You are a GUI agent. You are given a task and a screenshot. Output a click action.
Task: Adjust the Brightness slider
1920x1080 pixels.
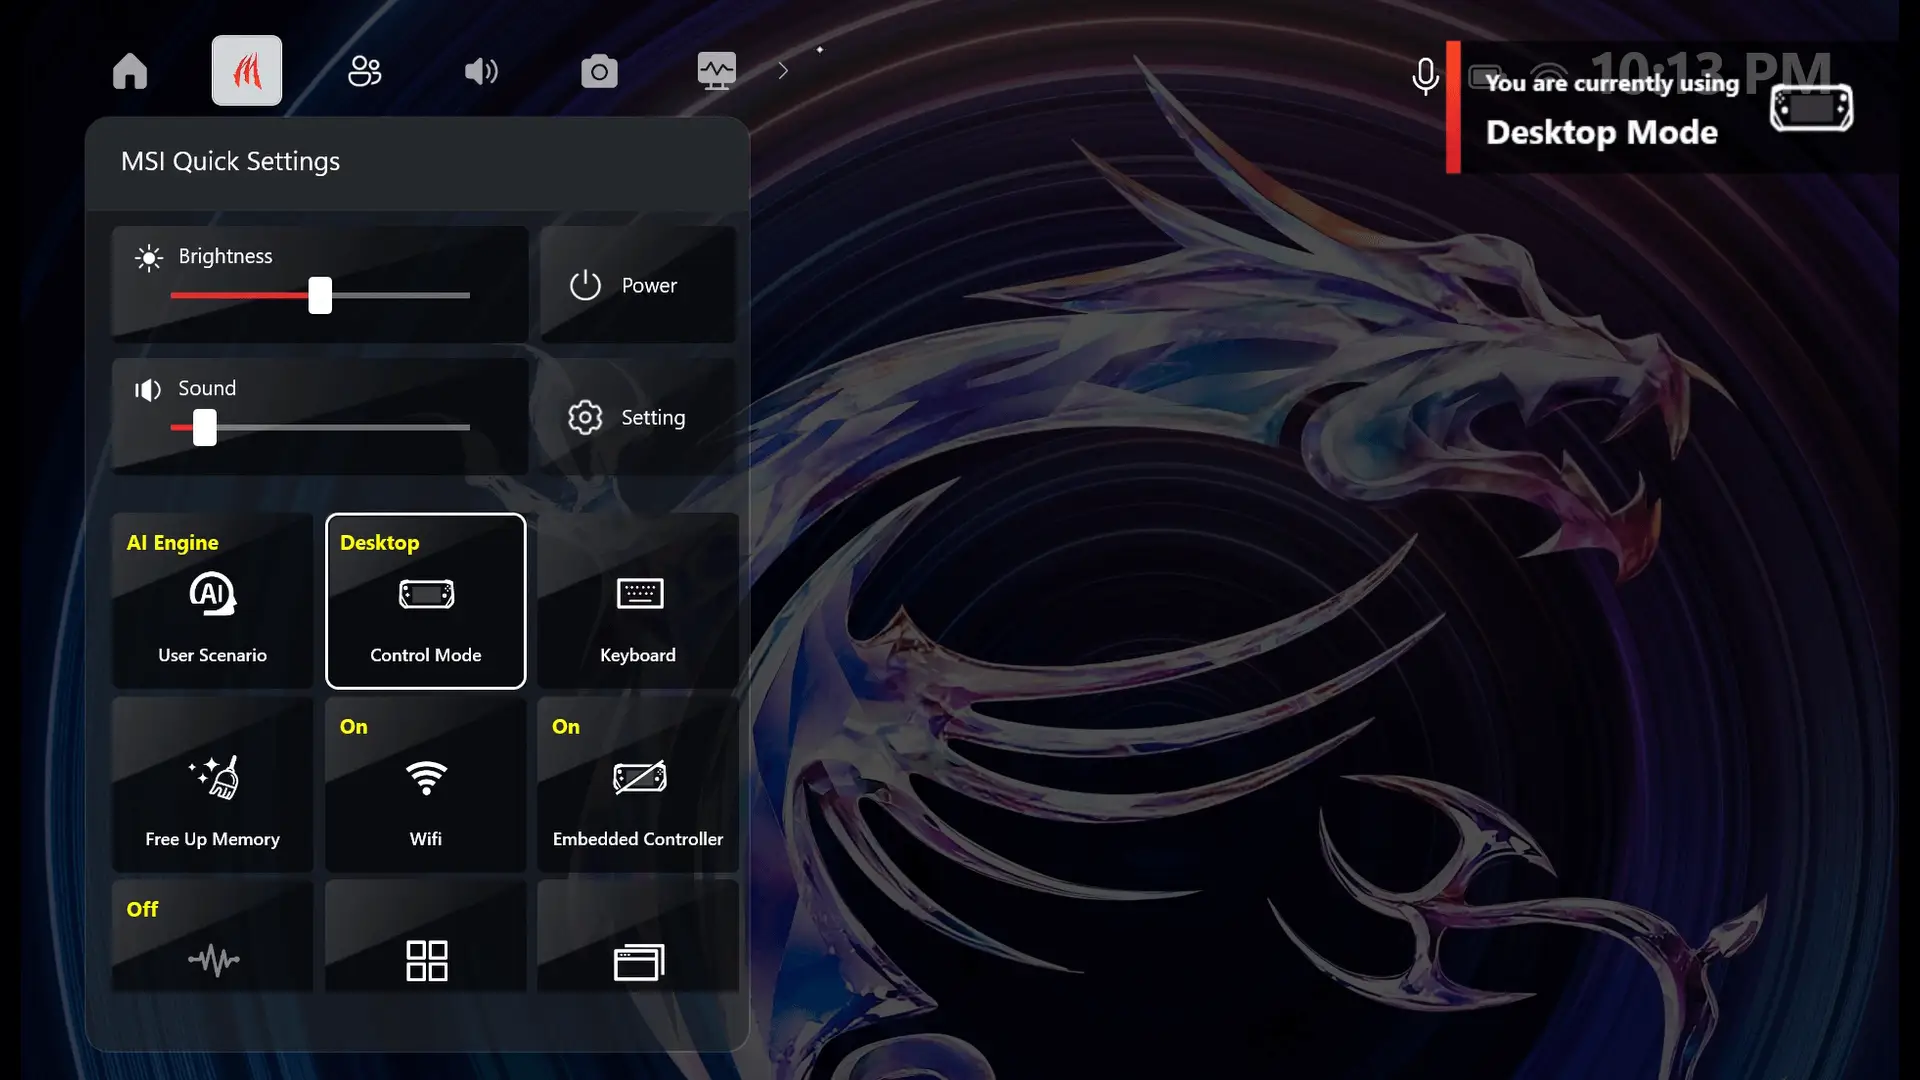click(x=320, y=296)
